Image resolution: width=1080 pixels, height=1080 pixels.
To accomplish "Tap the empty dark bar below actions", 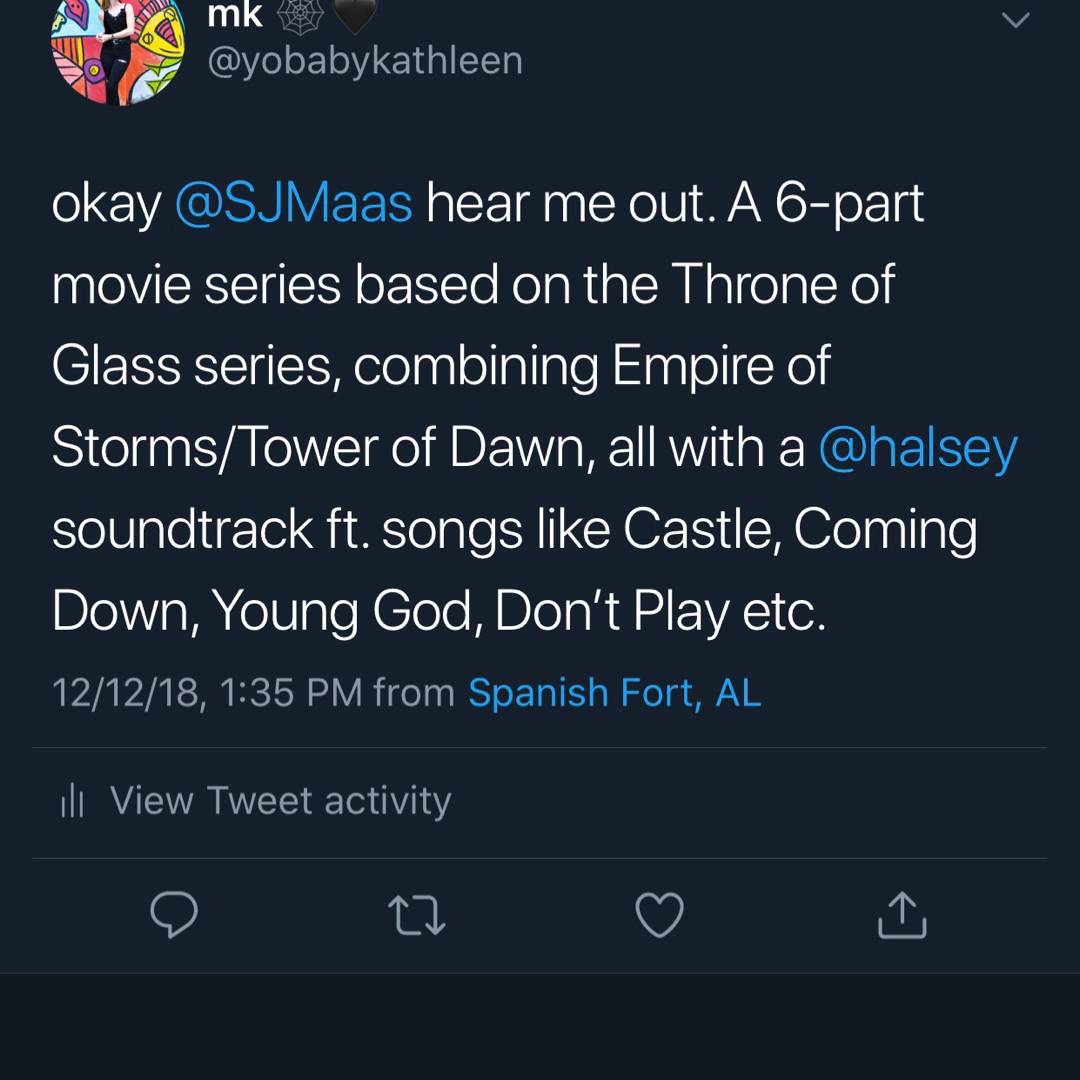I will (540, 1028).
